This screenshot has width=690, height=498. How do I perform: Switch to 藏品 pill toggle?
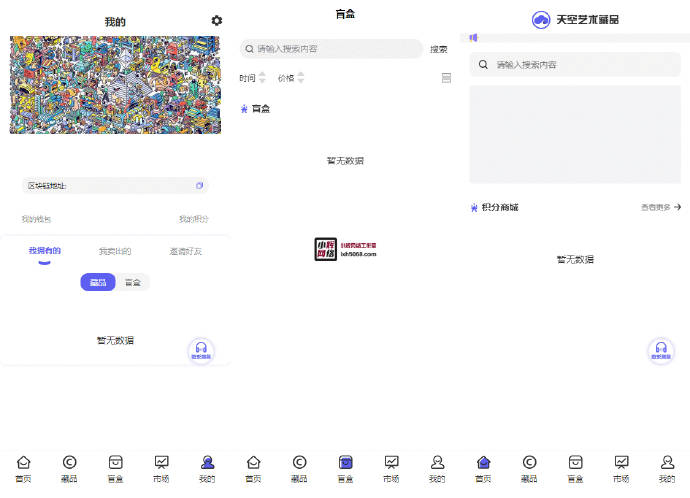point(98,282)
